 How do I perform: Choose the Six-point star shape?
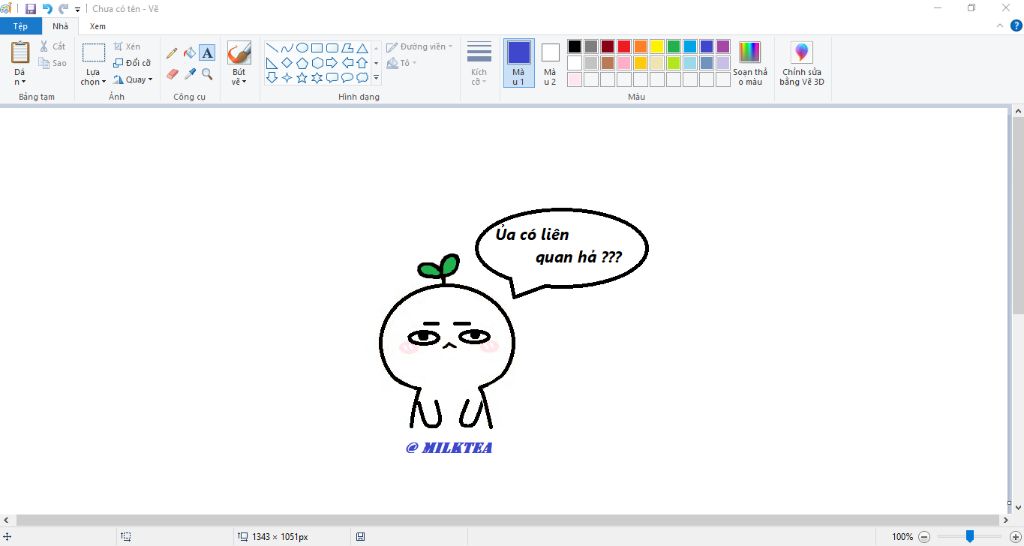[317, 78]
